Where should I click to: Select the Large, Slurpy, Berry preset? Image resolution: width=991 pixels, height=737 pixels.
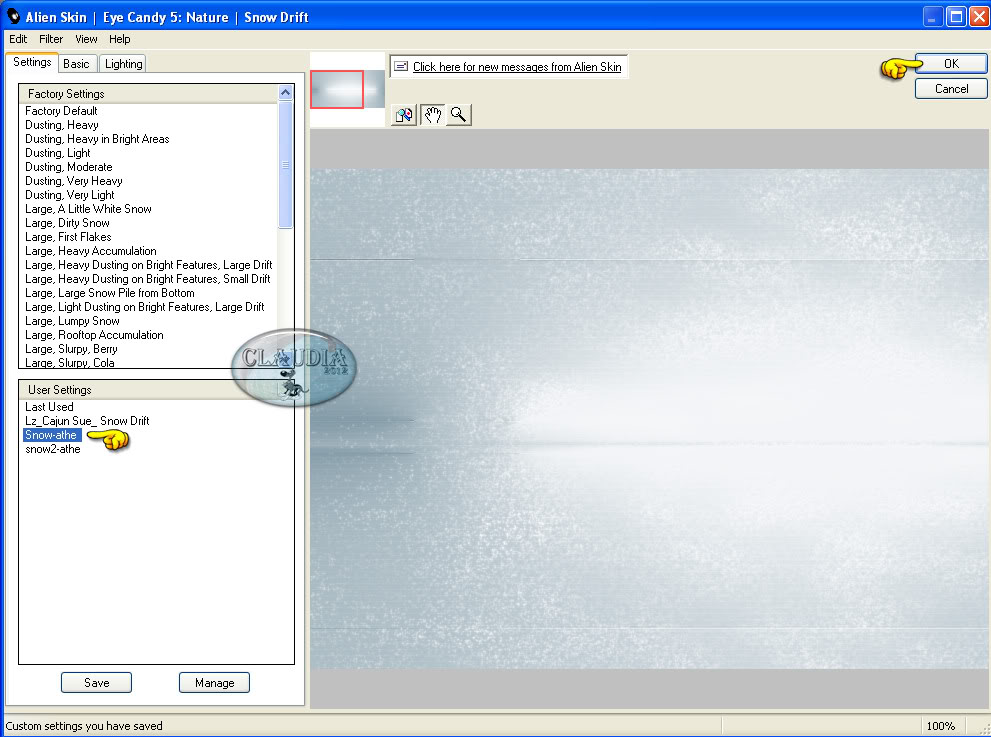point(71,348)
